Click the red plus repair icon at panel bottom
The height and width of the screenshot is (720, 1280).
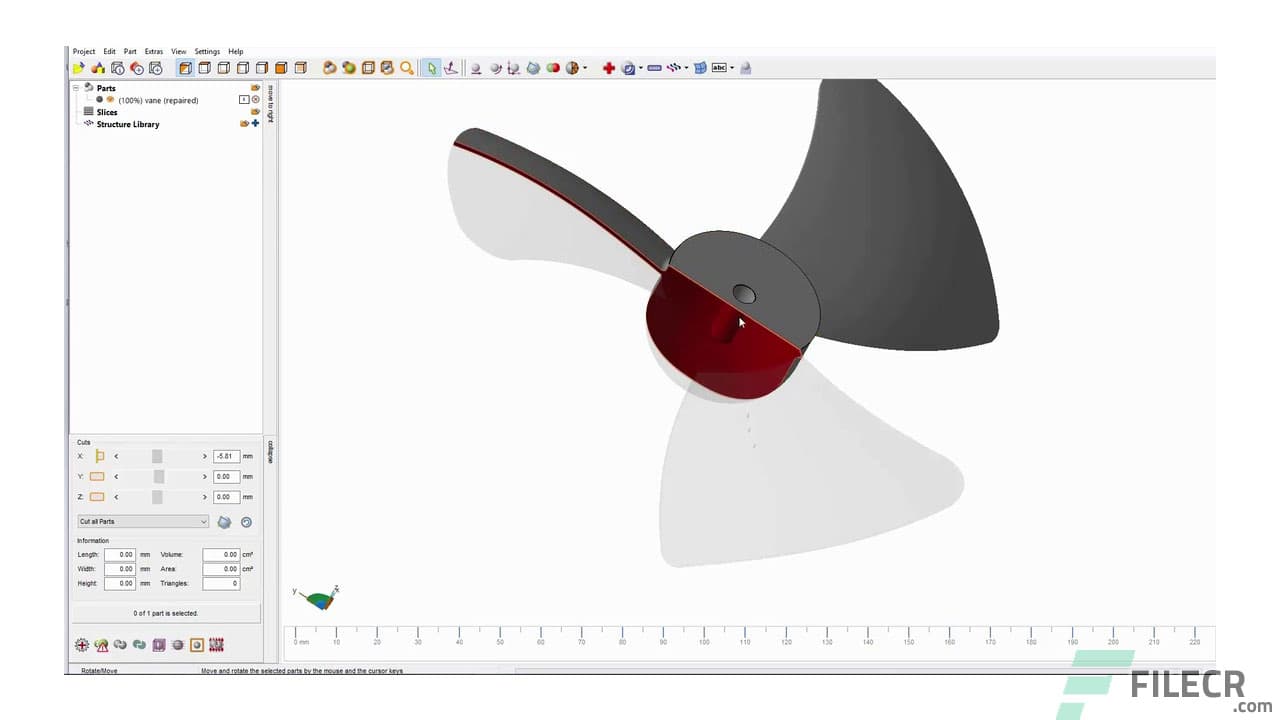click(x=82, y=644)
